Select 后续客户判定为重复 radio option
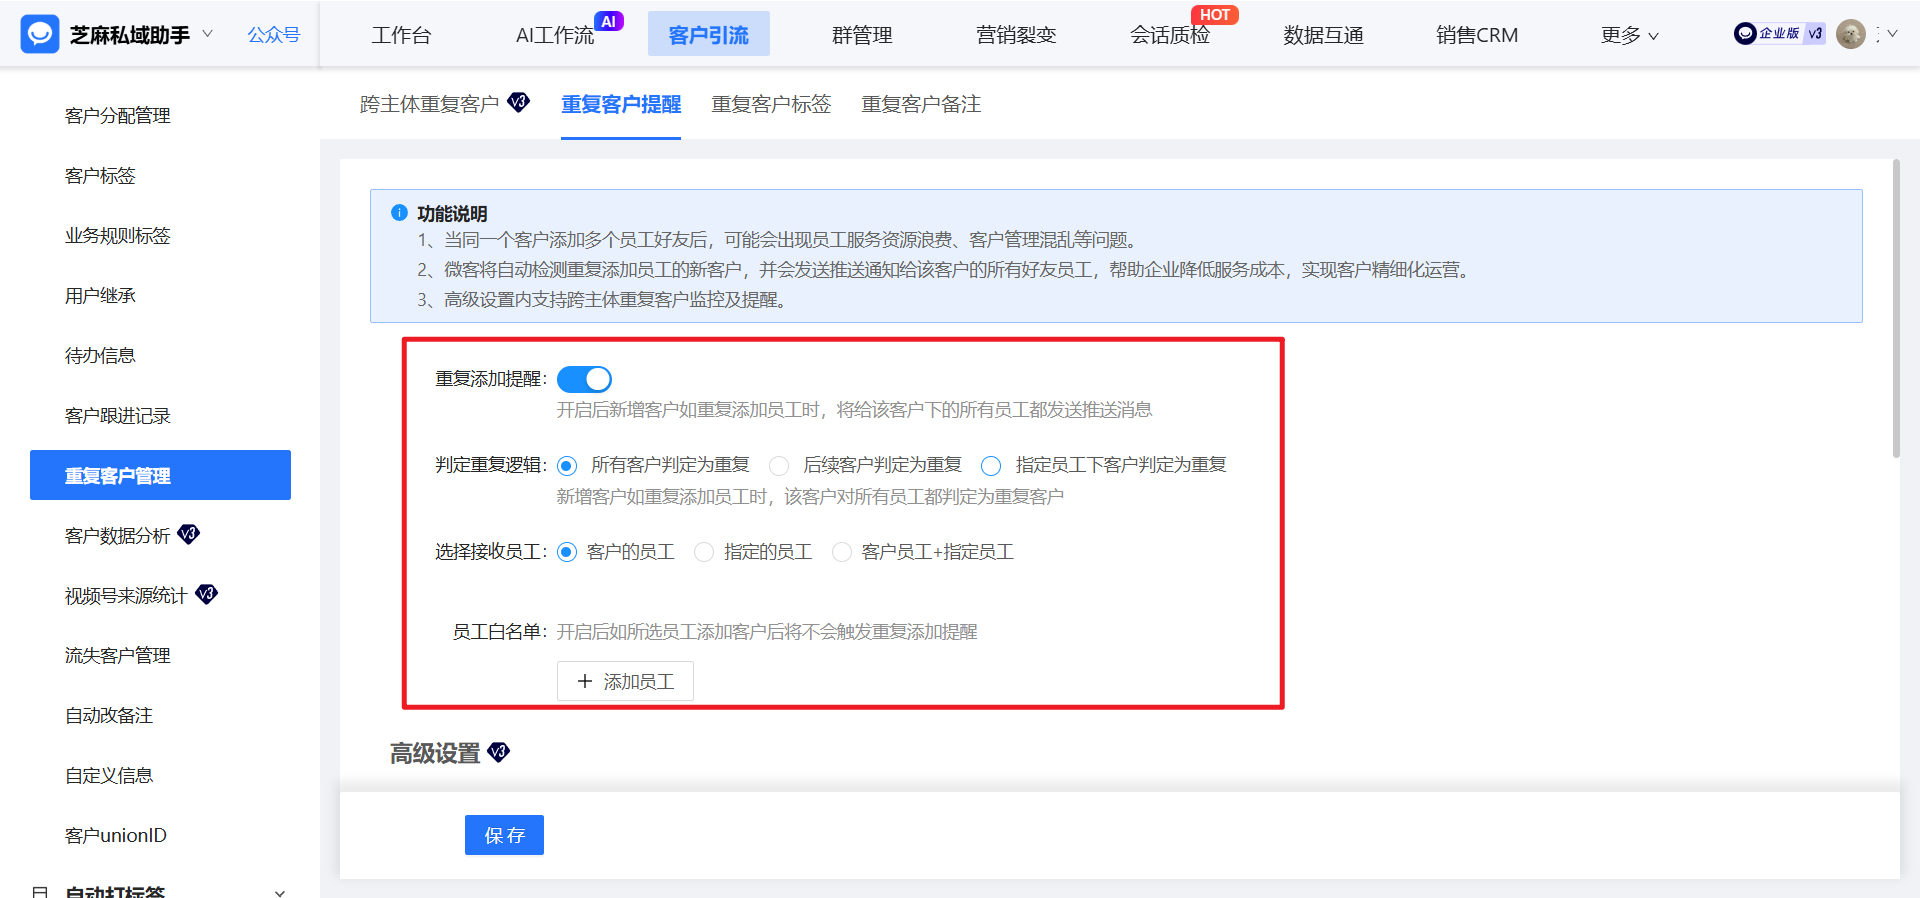 pyautogui.click(x=779, y=466)
